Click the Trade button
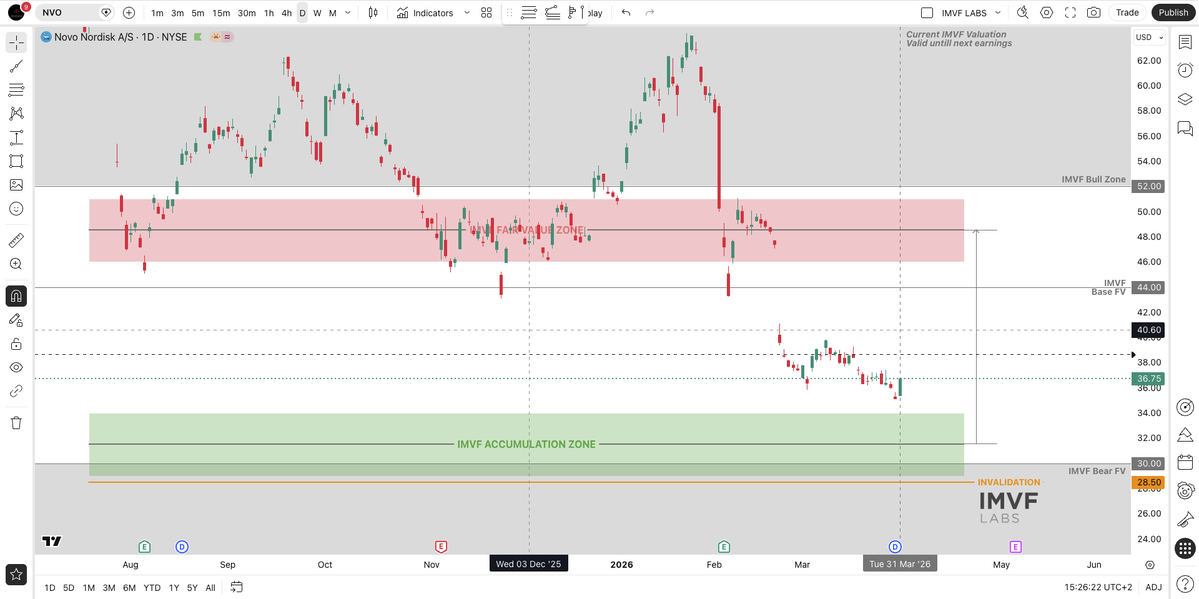This screenshot has height=599, width=1199. [1127, 12]
